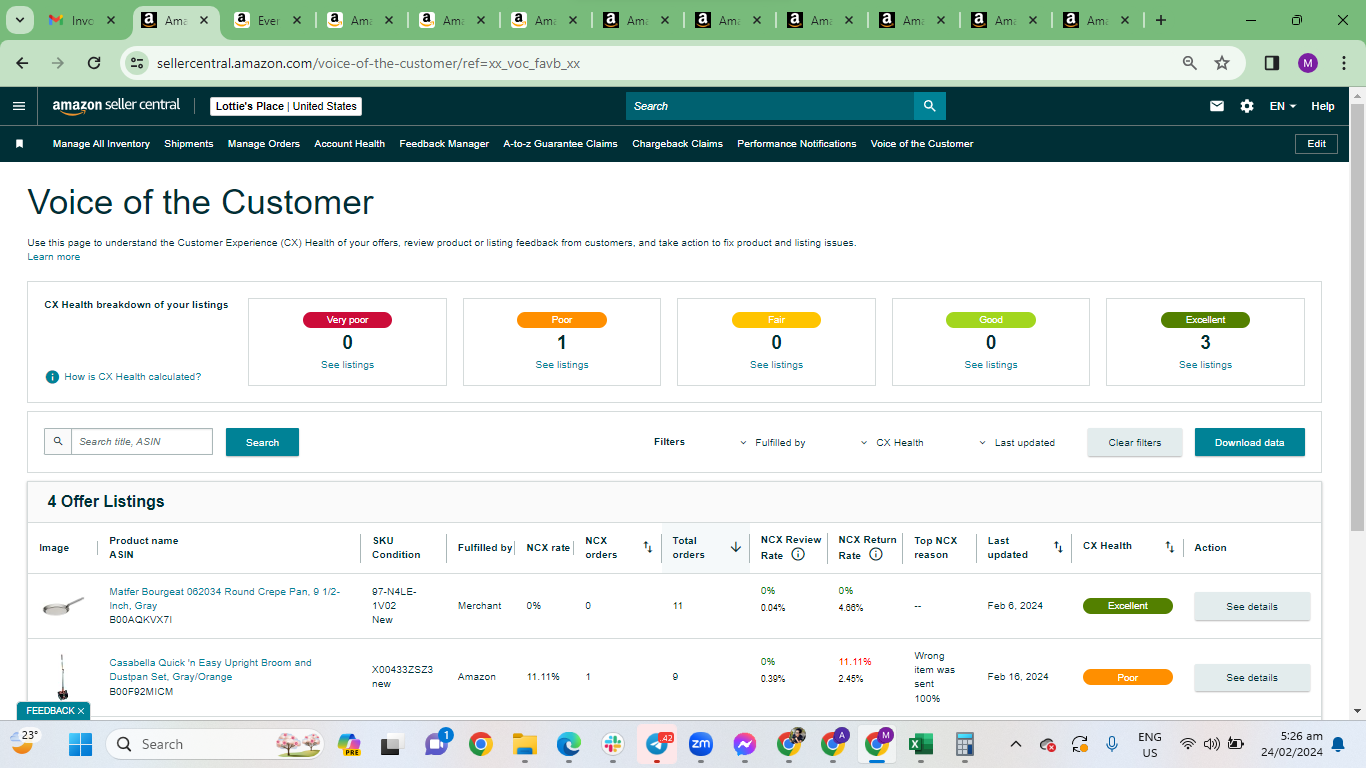The height and width of the screenshot is (768, 1366).
Task: See listings with Poor CX Health
Action: (x=562, y=365)
